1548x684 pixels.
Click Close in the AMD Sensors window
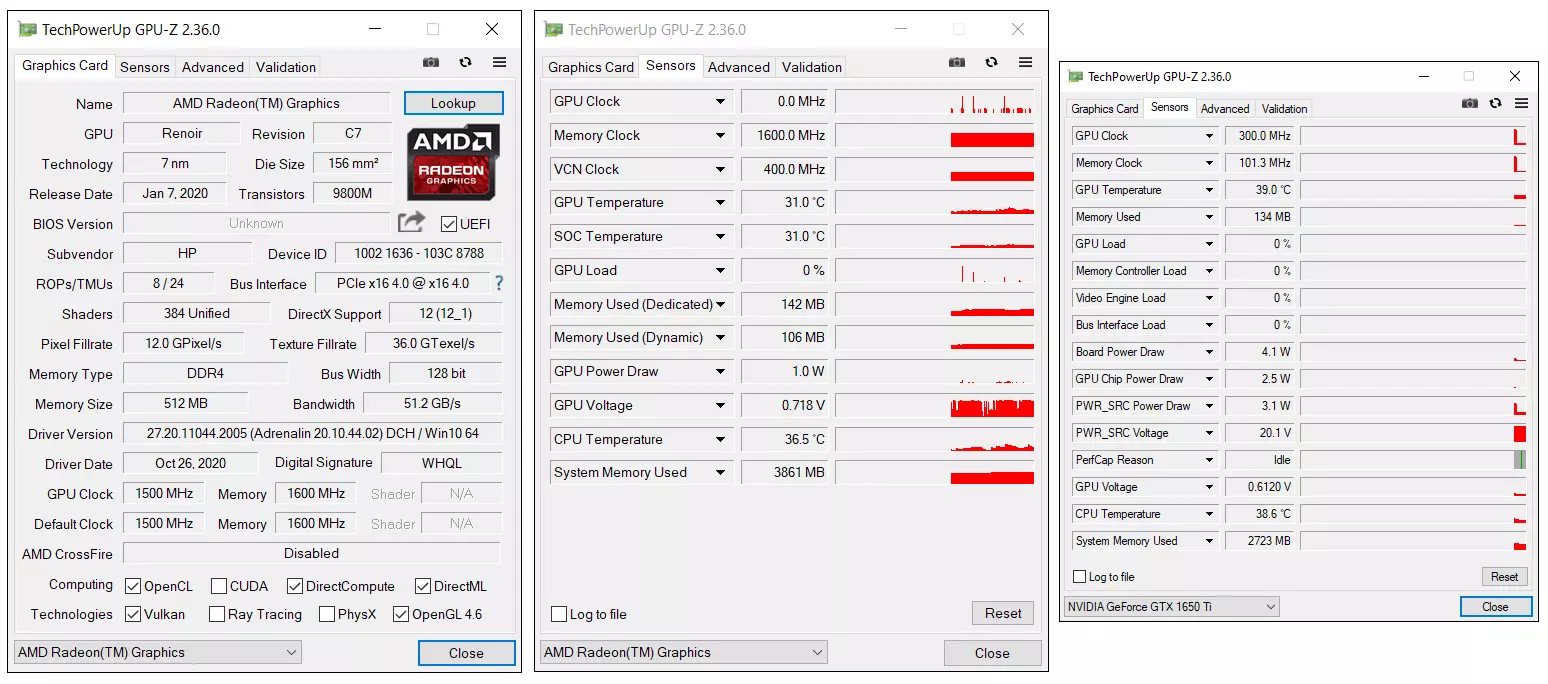coord(992,653)
